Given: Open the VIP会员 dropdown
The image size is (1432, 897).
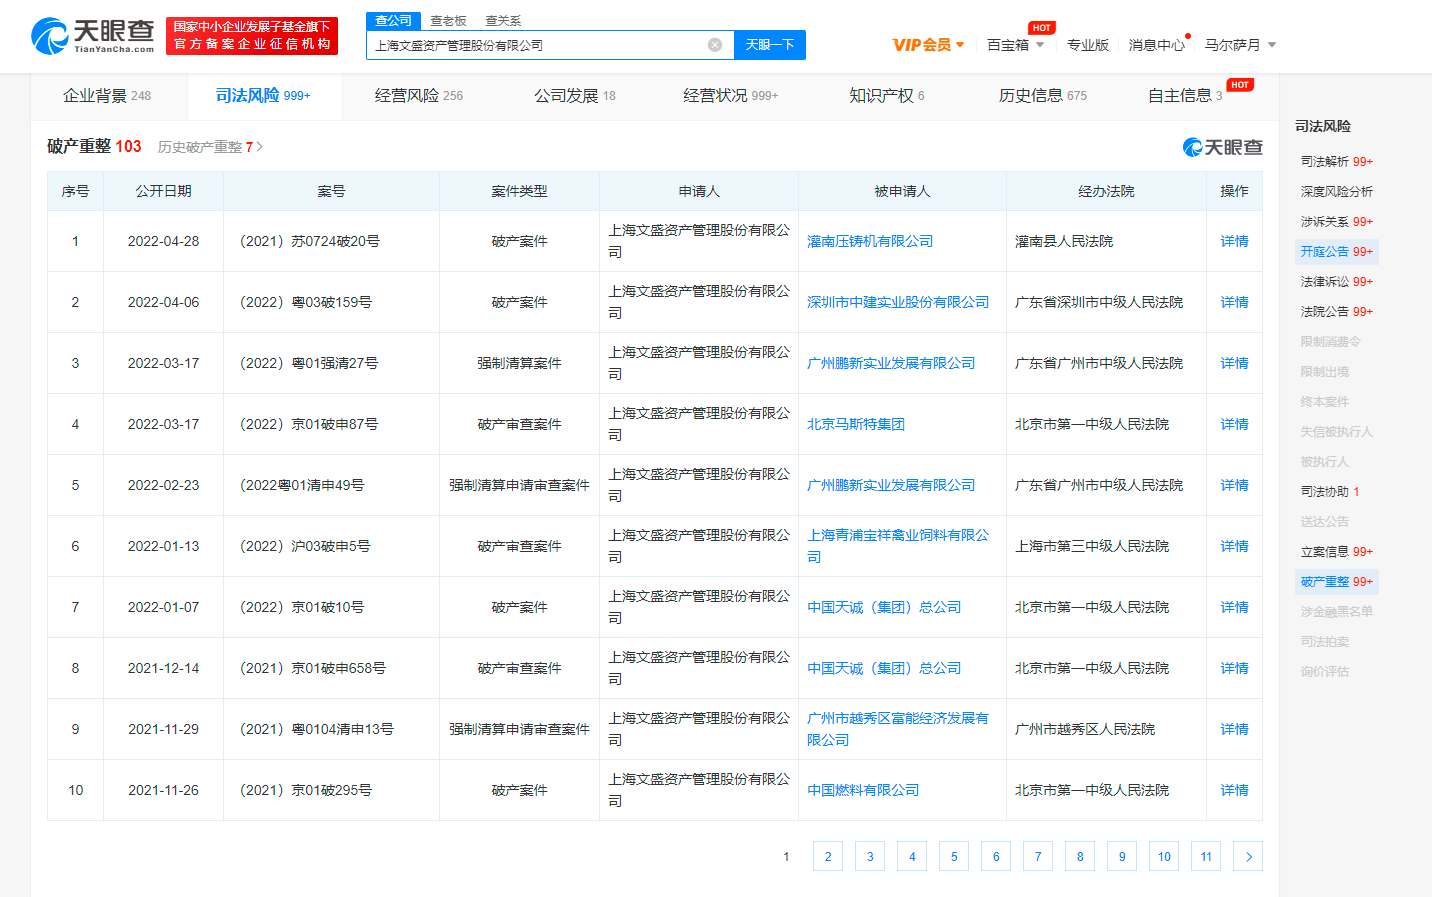Looking at the screenshot, I should (928, 45).
